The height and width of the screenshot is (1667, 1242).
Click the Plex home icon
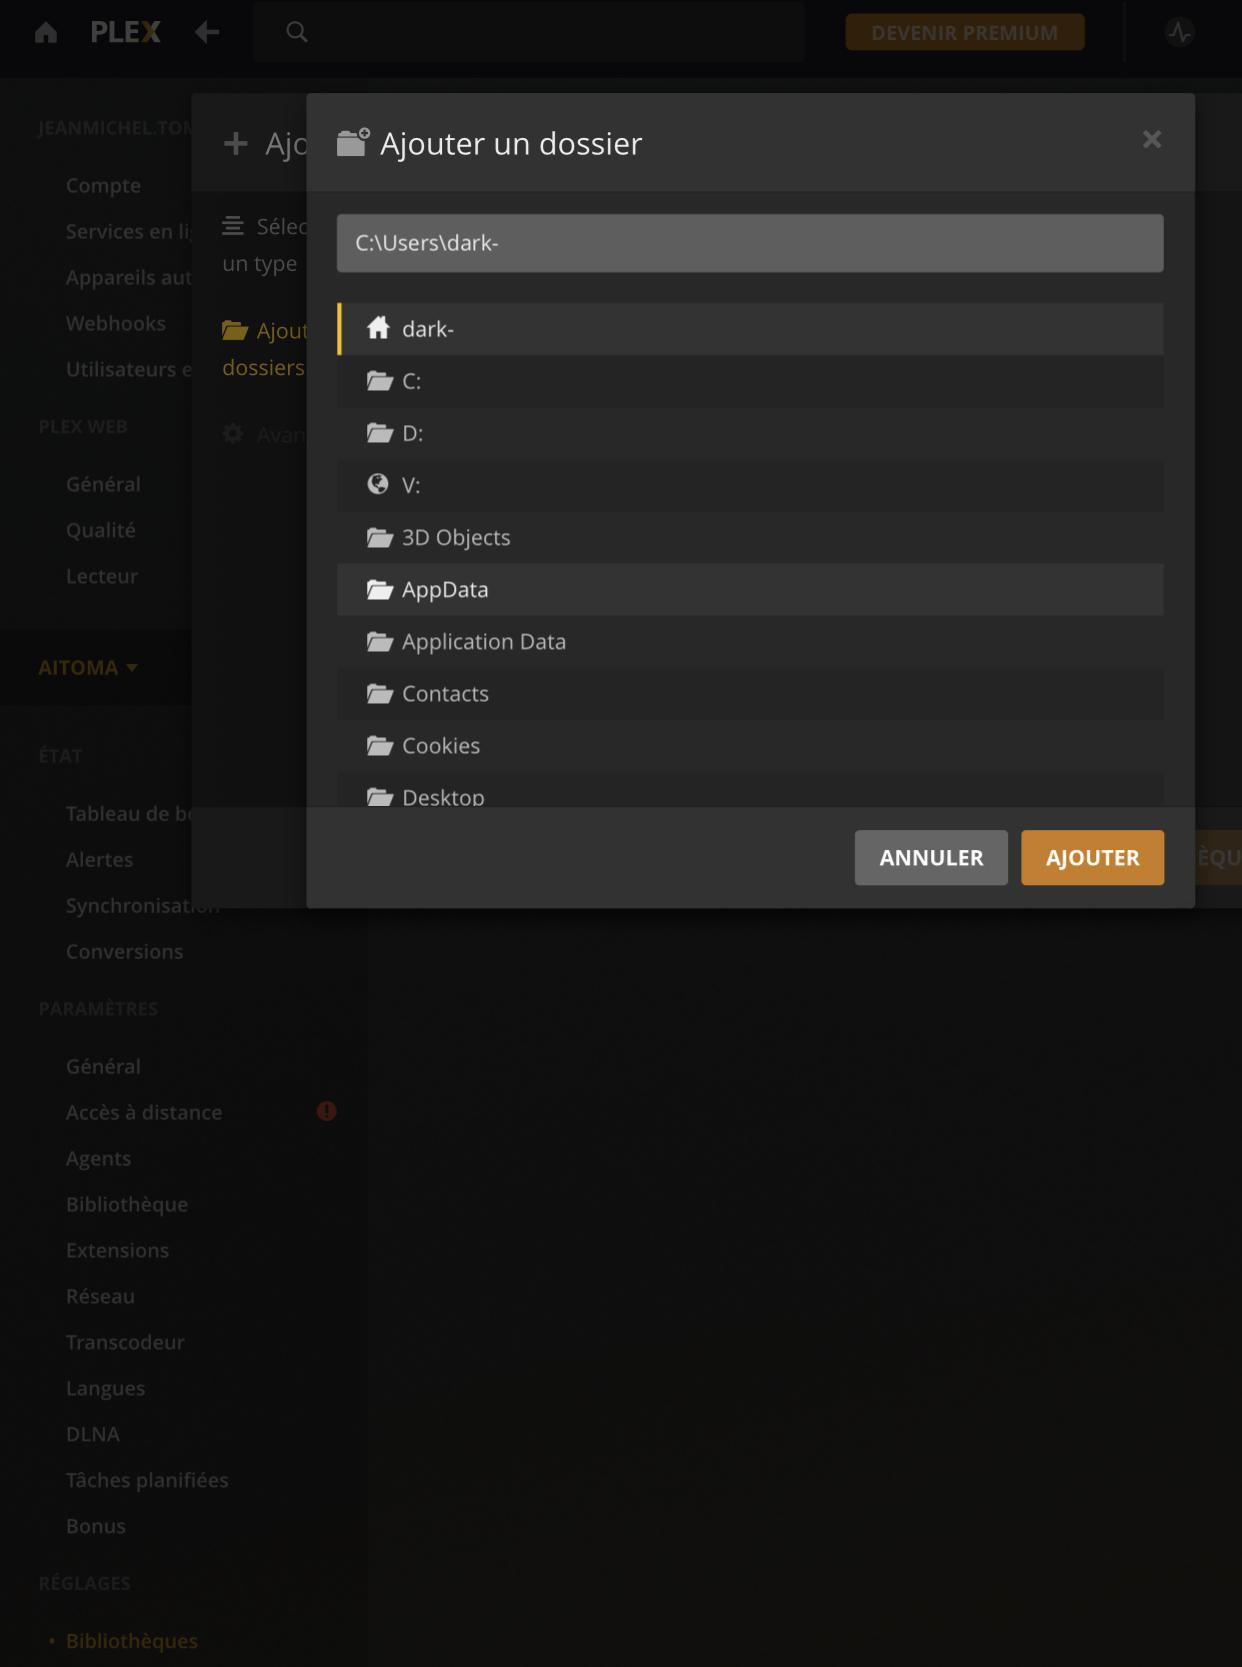(x=46, y=33)
